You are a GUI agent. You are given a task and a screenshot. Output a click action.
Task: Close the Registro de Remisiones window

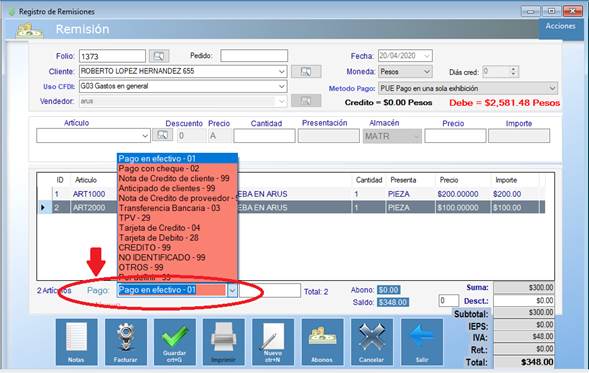coord(572,11)
